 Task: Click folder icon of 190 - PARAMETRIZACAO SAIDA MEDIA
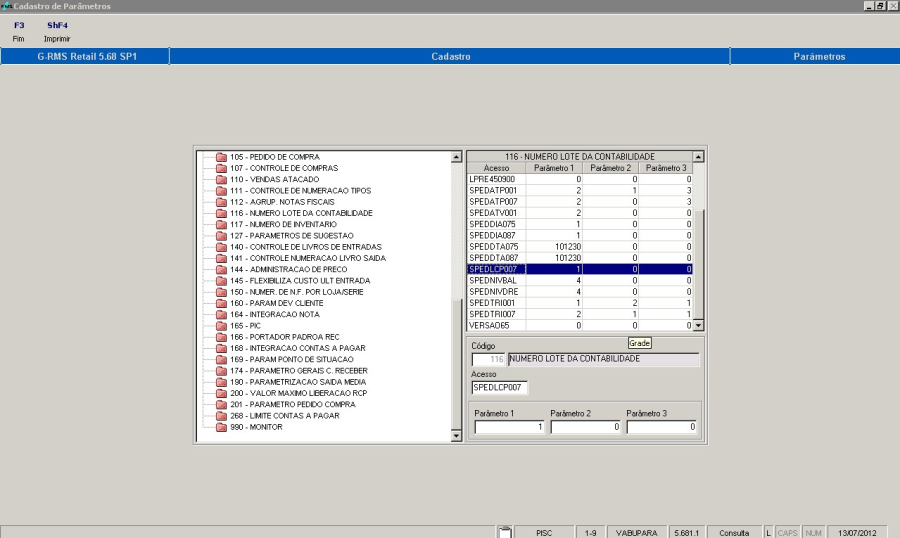[222, 382]
